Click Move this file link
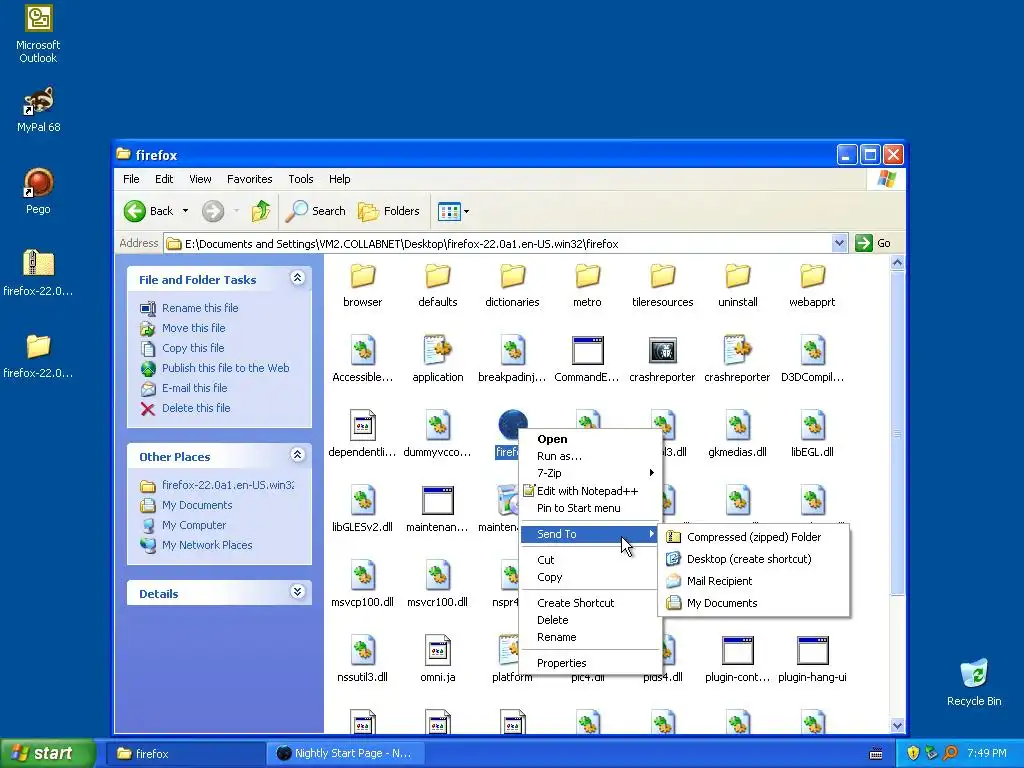This screenshot has width=1024, height=768. 193,328
